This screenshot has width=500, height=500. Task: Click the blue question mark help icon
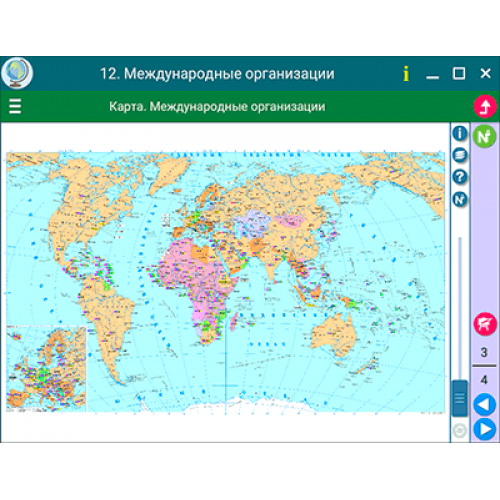[x=460, y=177]
